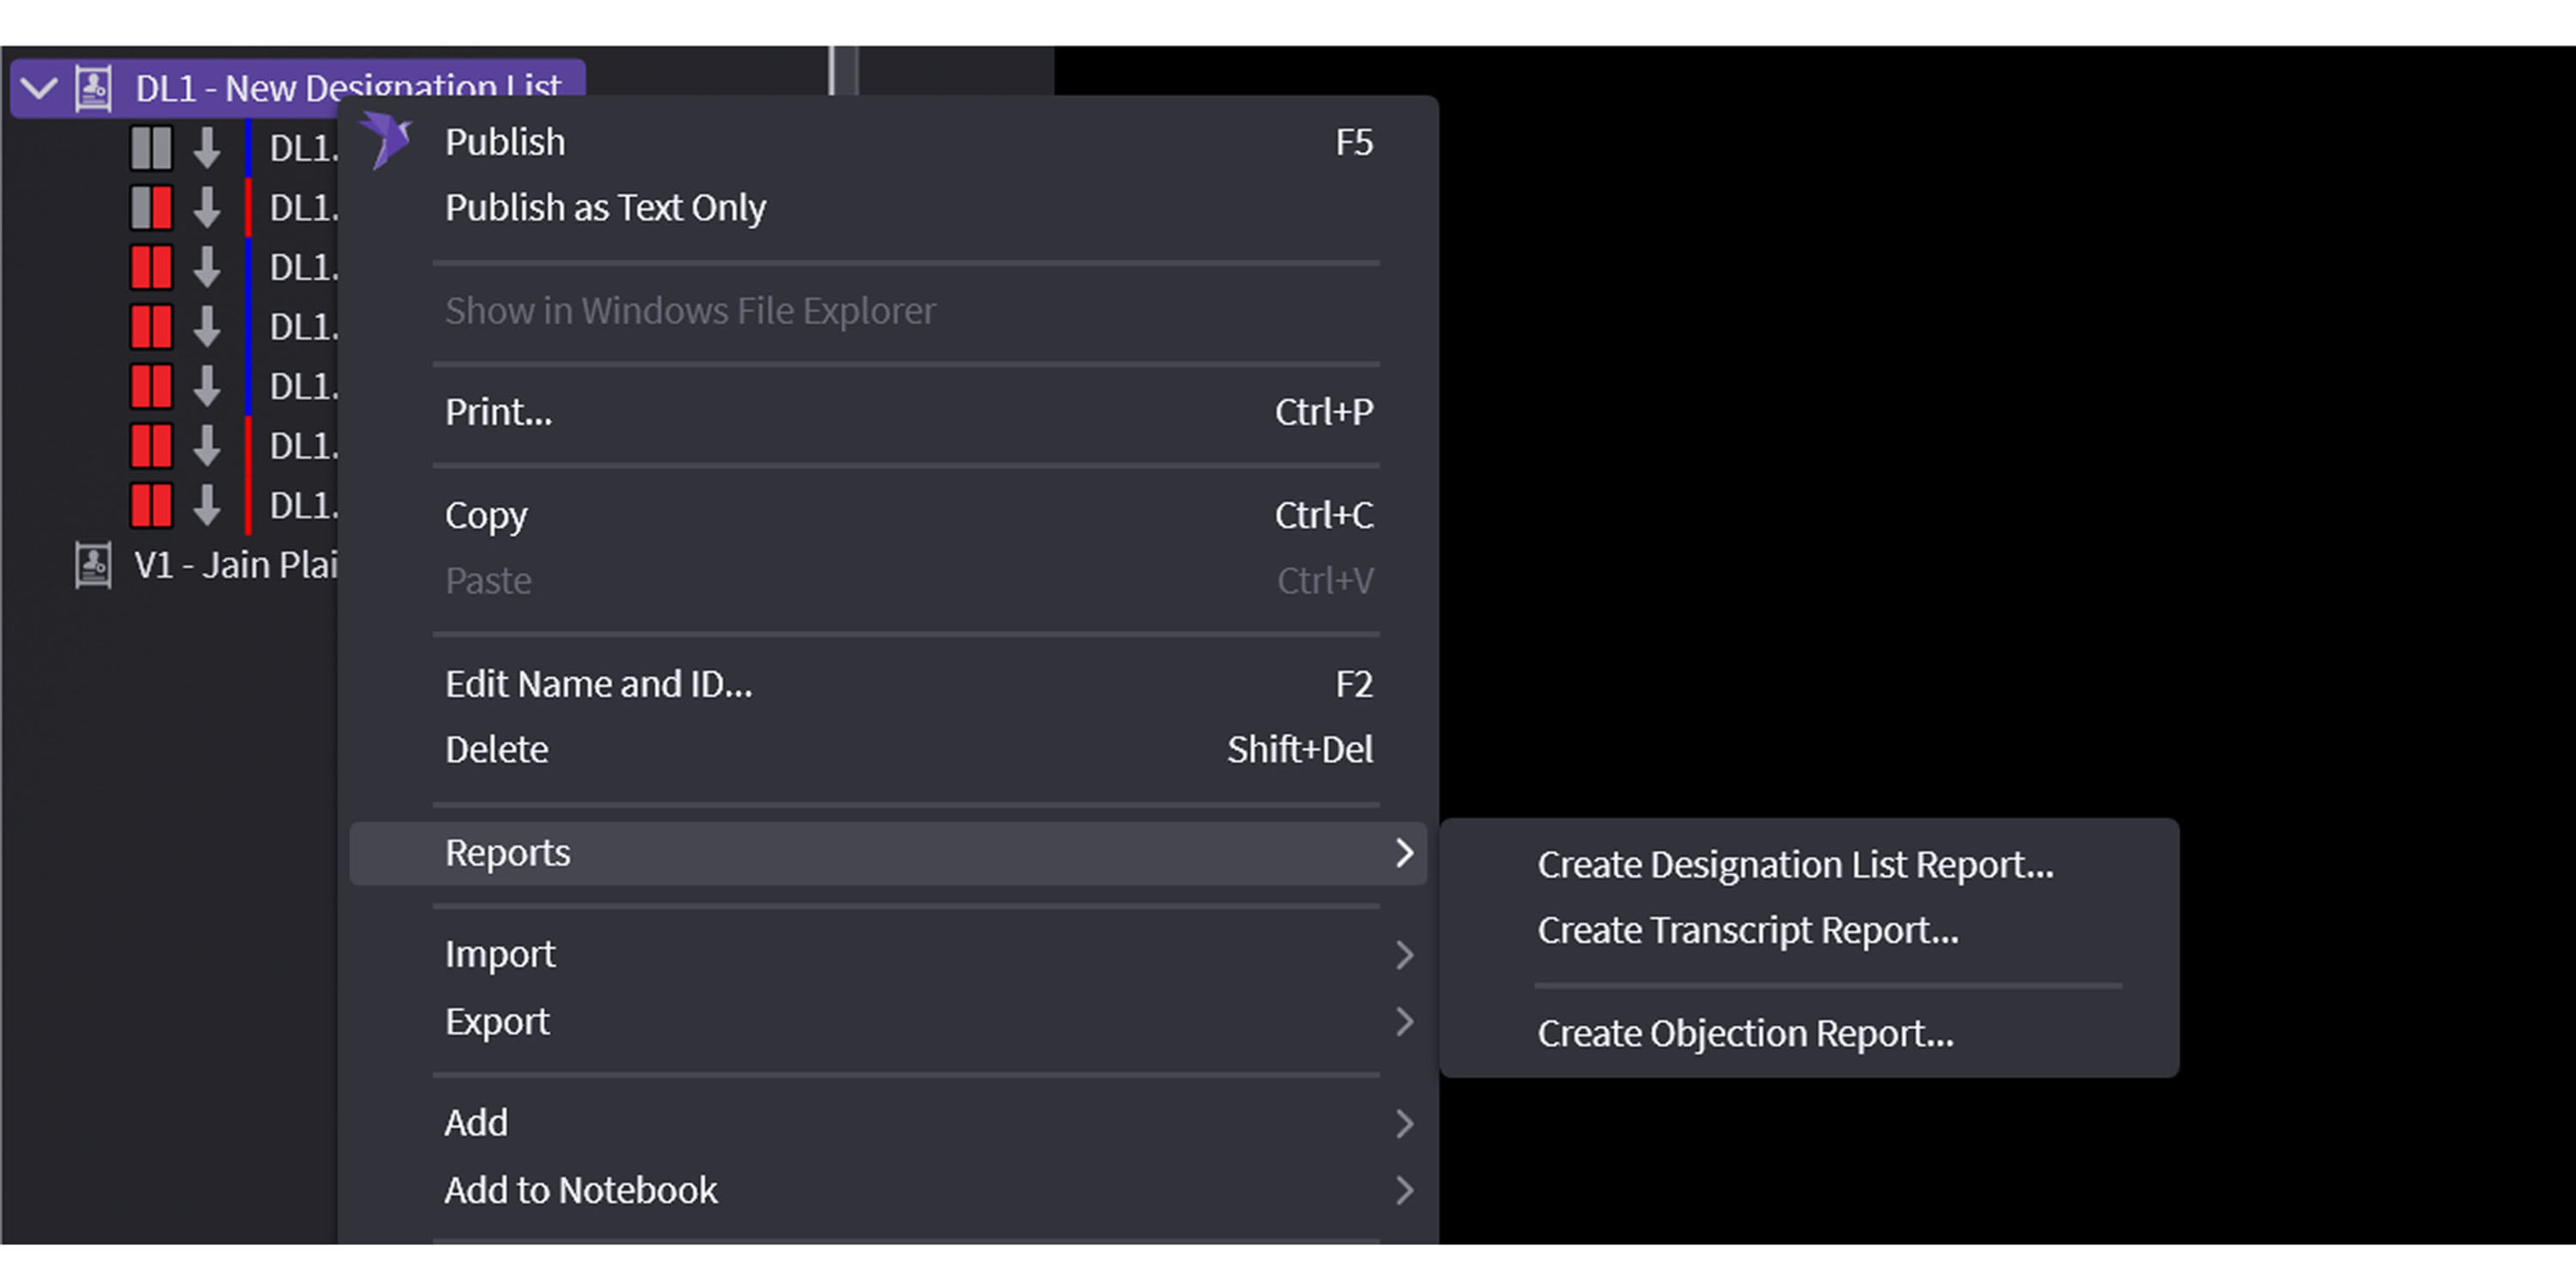2576x1288 pixels.
Task: Click the down arrow on the first DL1 row
Action: click(x=207, y=148)
